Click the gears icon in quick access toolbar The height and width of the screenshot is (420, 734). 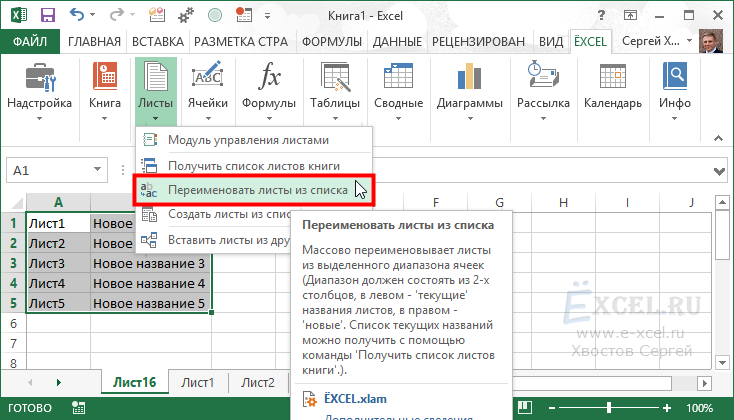coord(186,15)
